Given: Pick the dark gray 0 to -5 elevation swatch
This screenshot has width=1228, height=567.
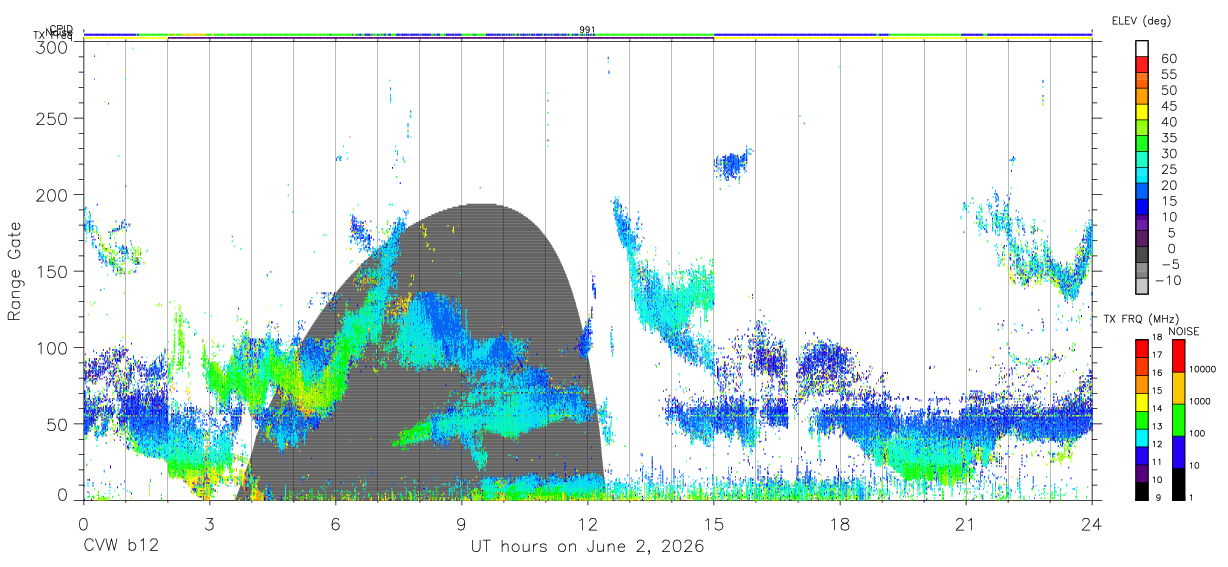Looking at the screenshot, I should click(x=1142, y=256).
